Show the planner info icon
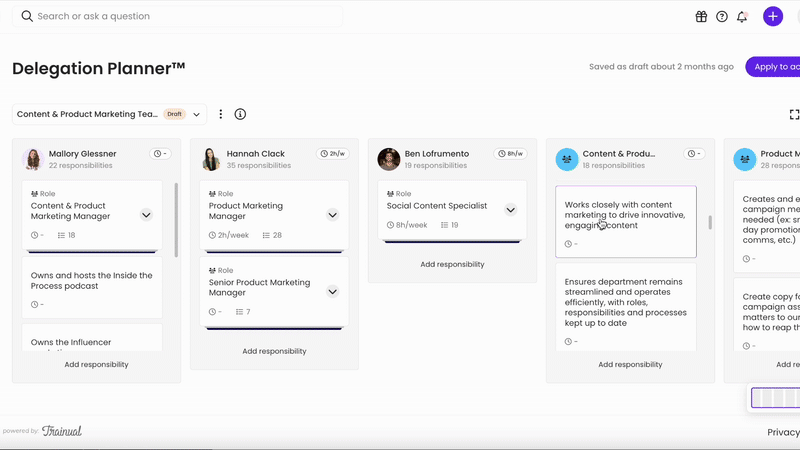The height and width of the screenshot is (450, 800). [x=240, y=114]
